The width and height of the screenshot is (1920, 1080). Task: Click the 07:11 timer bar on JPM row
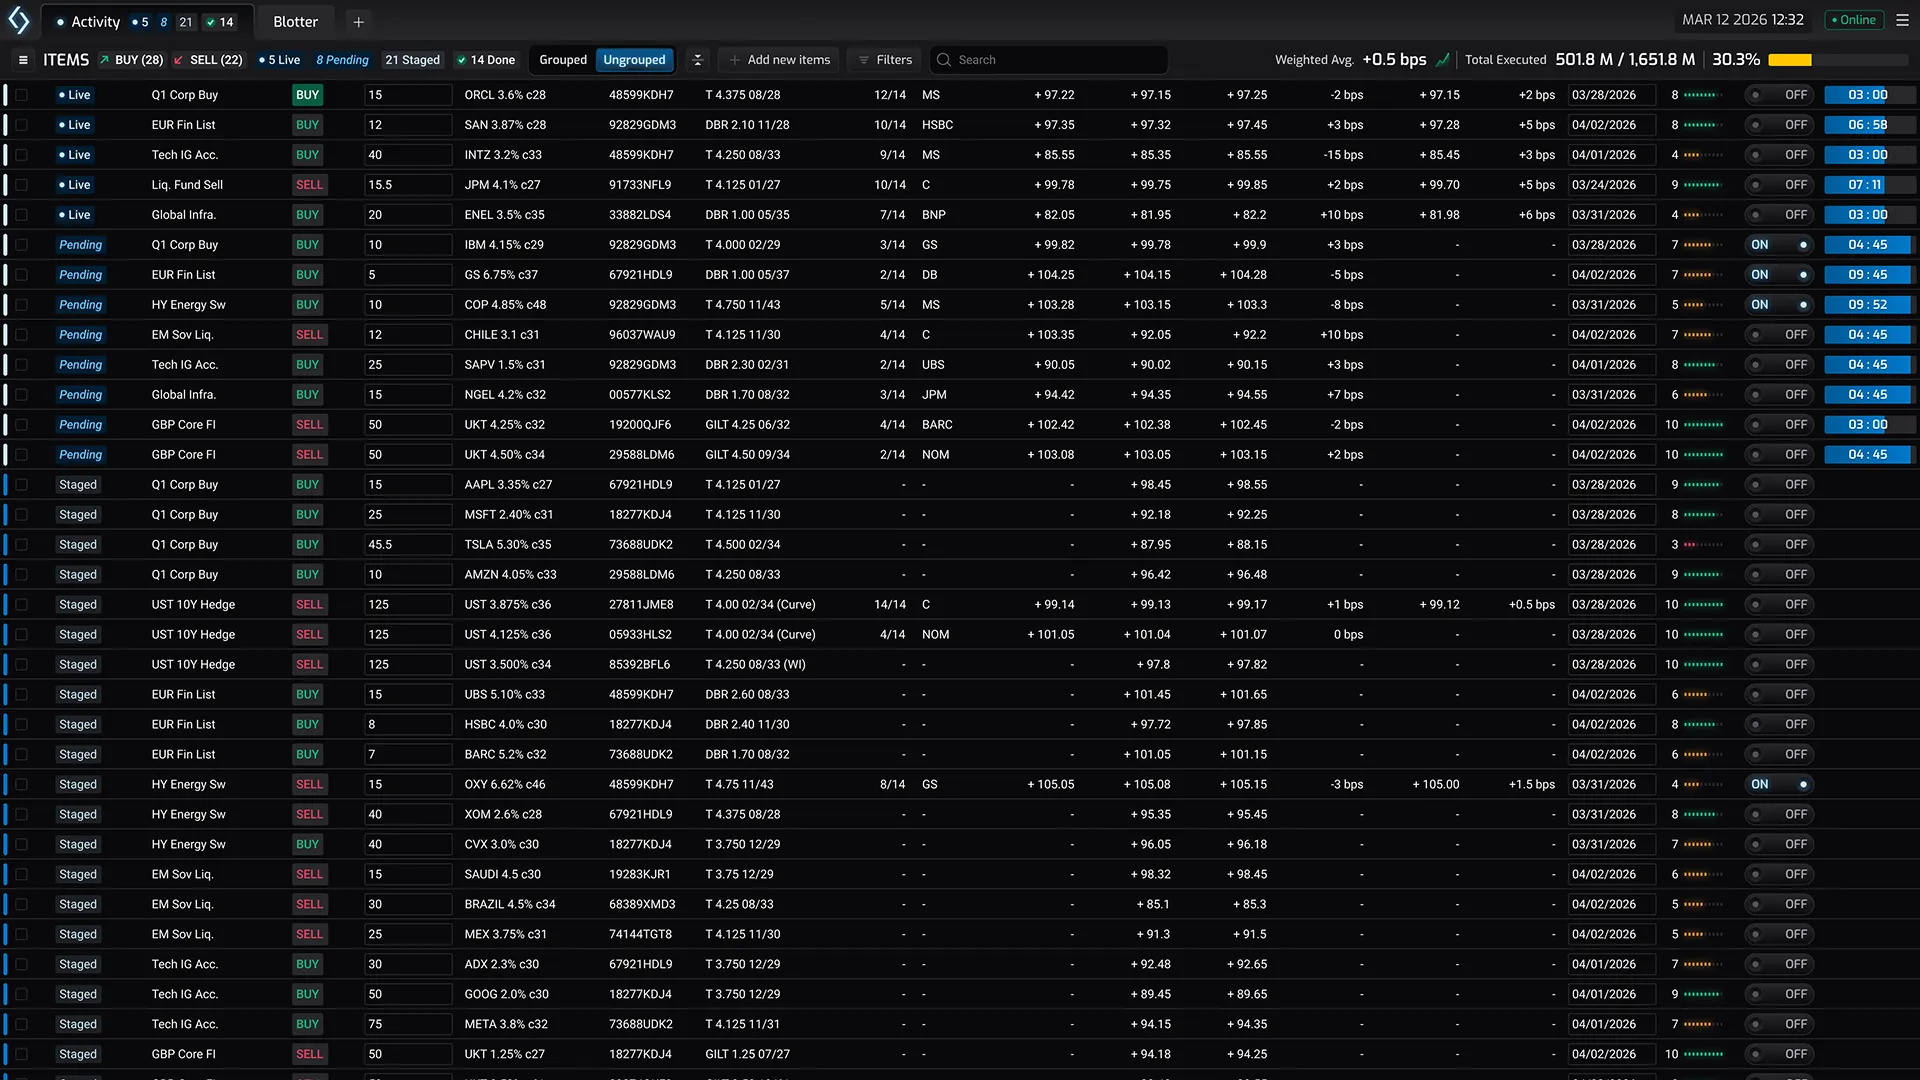pyautogui.click(x=1868, y=185)
